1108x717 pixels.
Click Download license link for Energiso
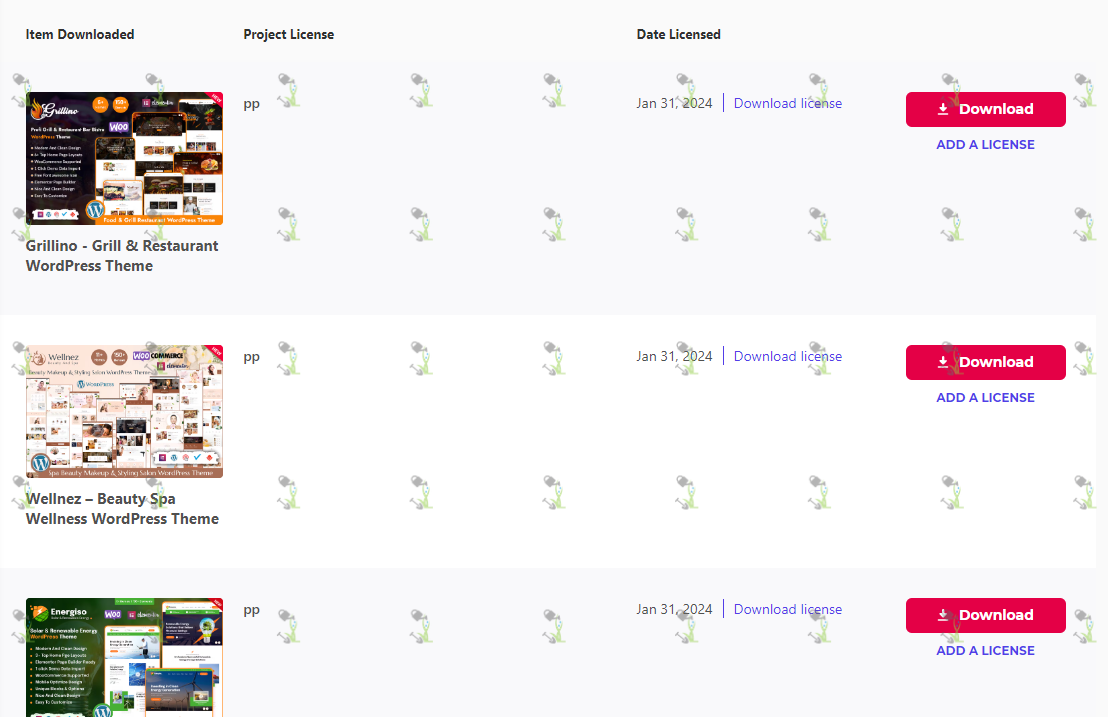pos(788,609)
